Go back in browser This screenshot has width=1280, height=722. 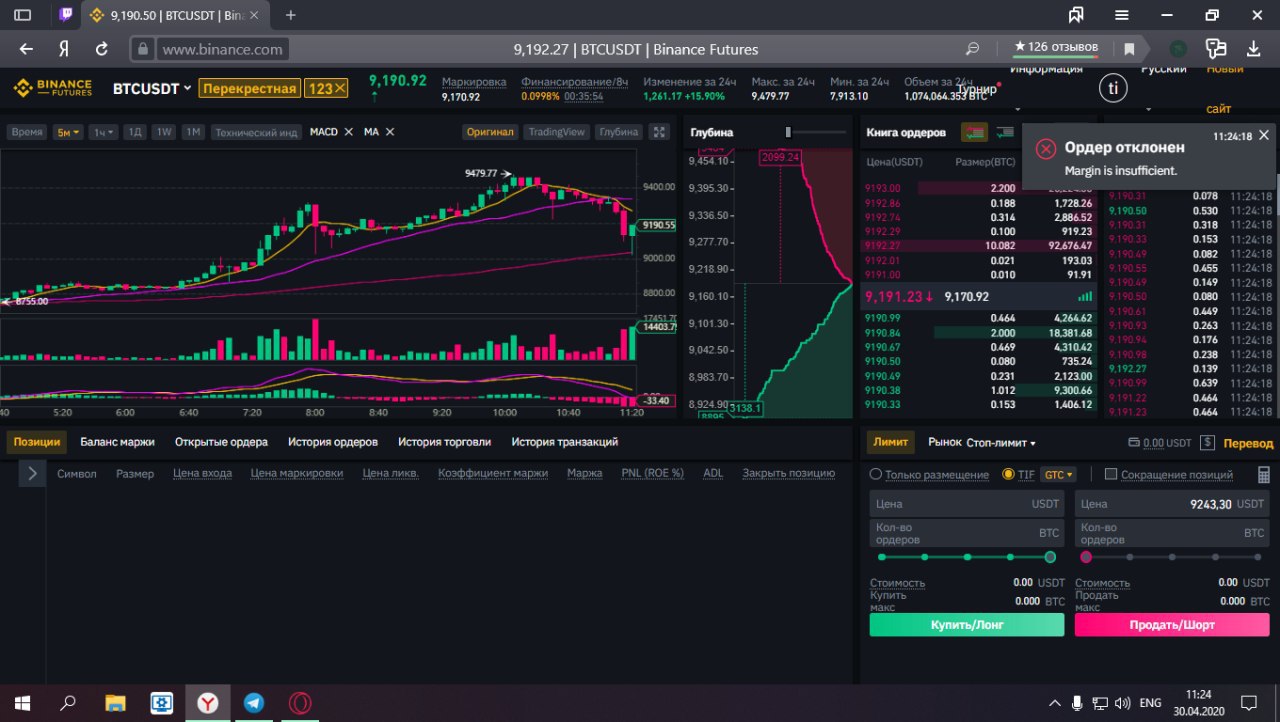click(x=26, y=49)
